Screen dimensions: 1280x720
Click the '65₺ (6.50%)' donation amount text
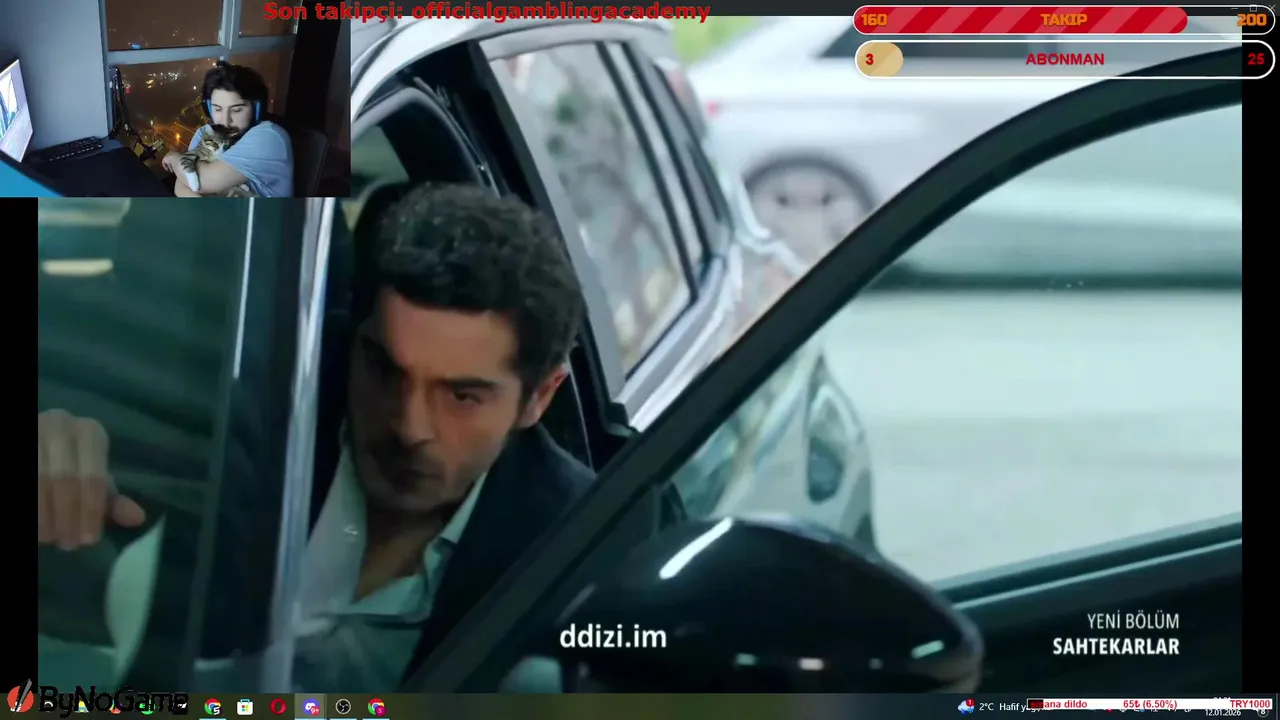[1149, 704]
